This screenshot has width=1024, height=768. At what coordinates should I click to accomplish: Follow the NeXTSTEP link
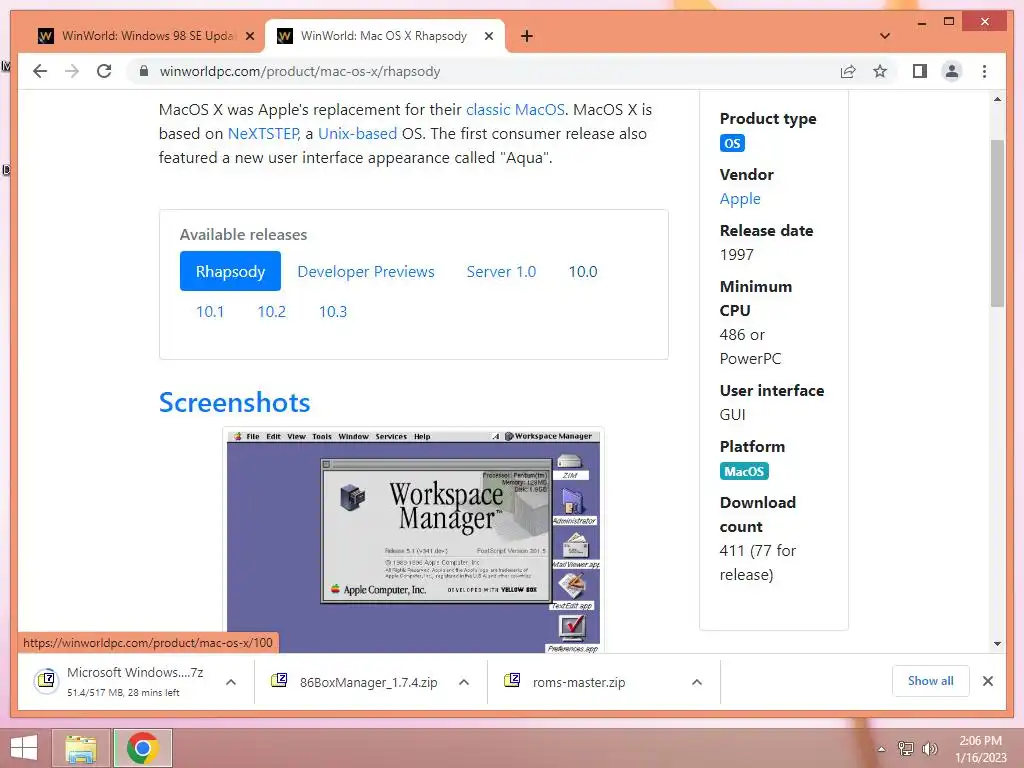(264, 134)
